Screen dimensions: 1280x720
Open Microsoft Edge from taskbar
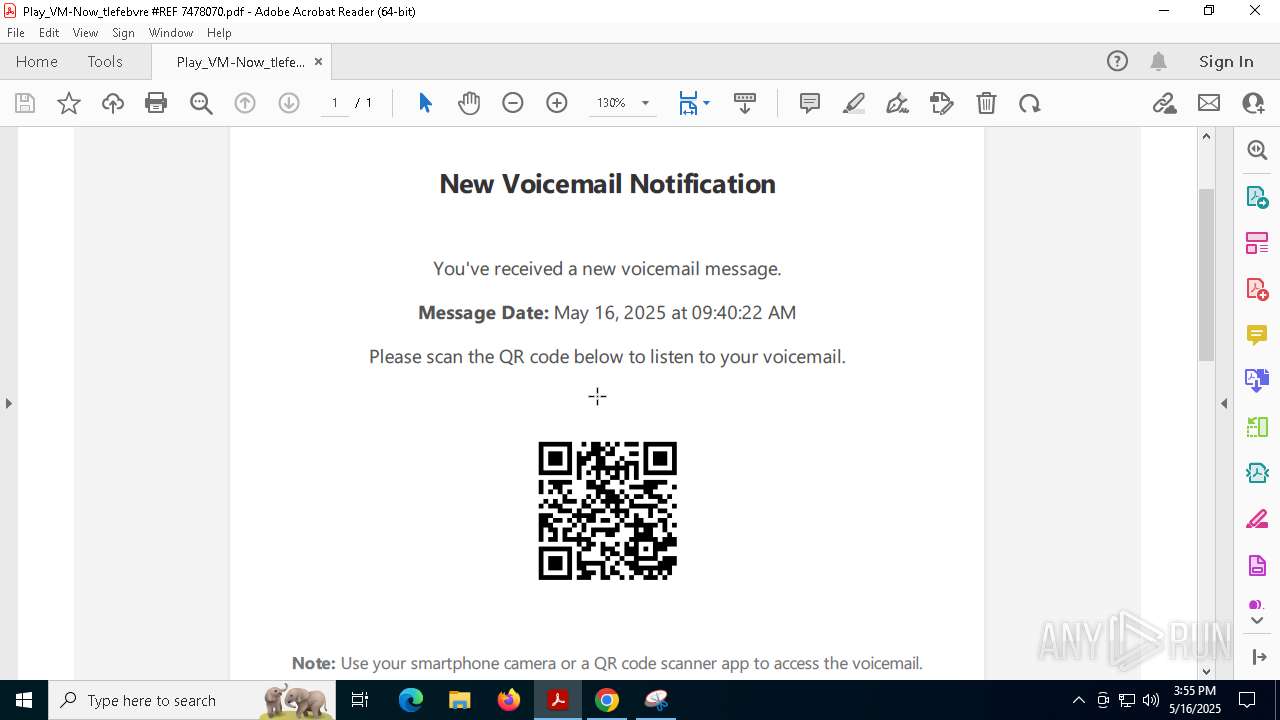411,700
